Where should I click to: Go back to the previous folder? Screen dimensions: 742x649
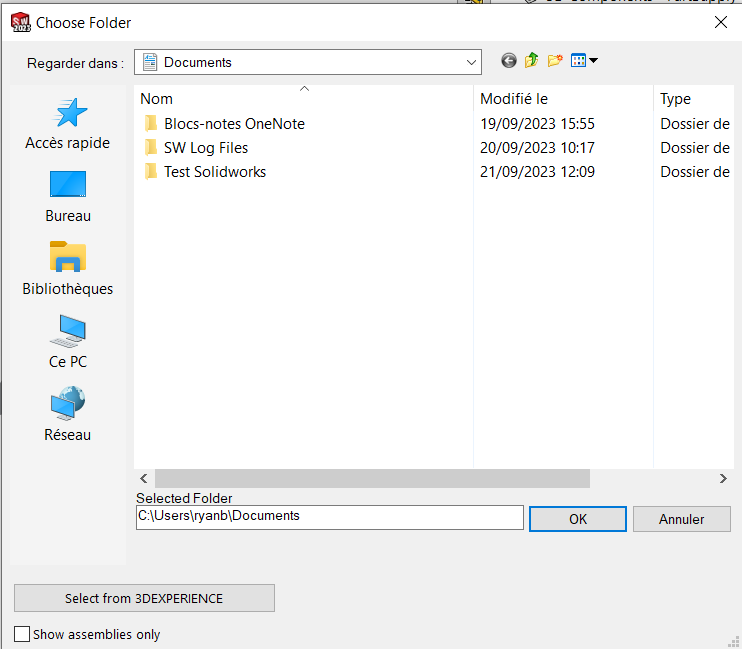[509, 62]
